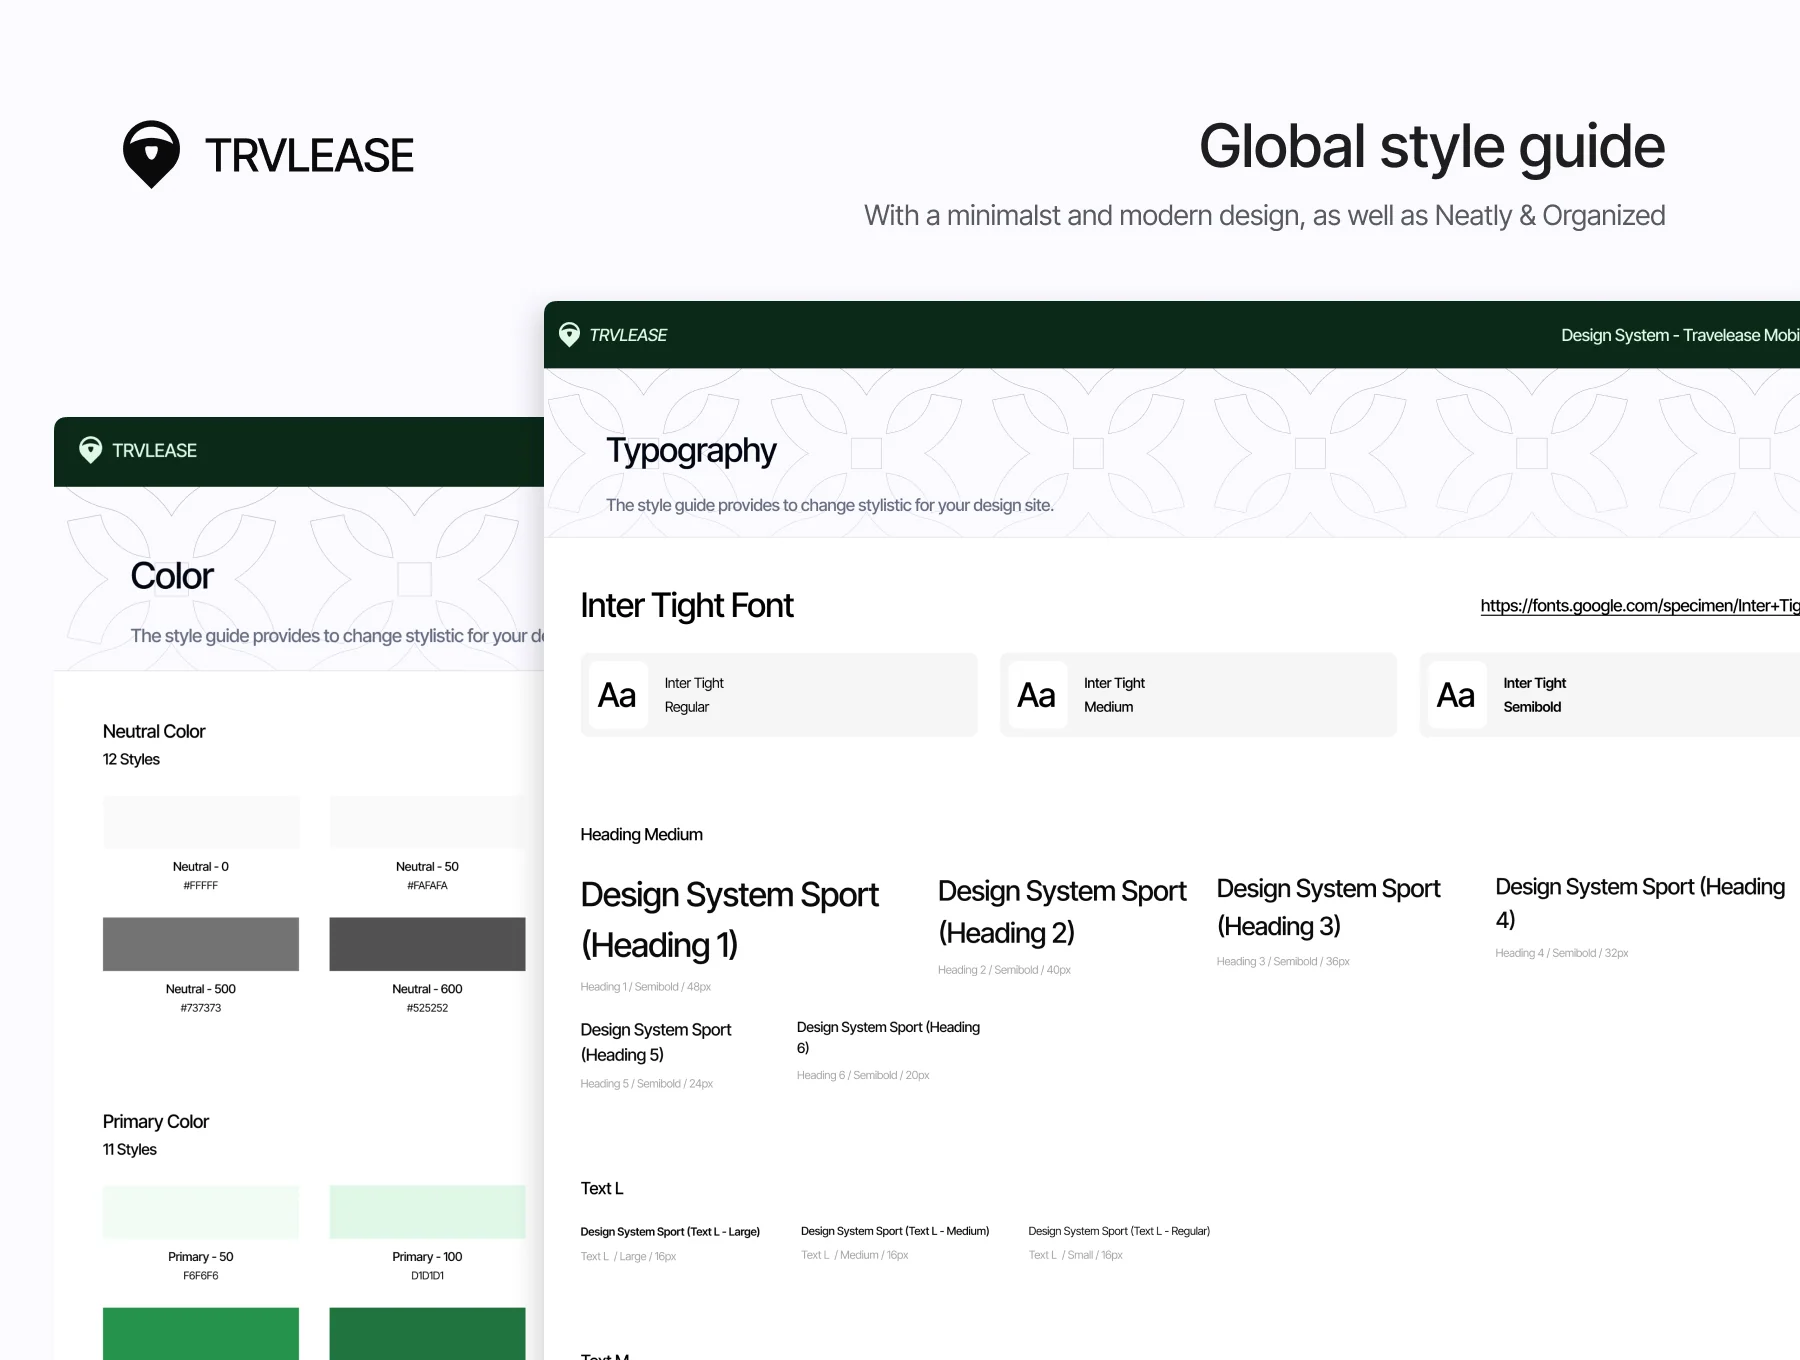The image size is (1800, 1360).
Task: Click the bright green swatch below Primary - 50
Action: click(201, 1333)
